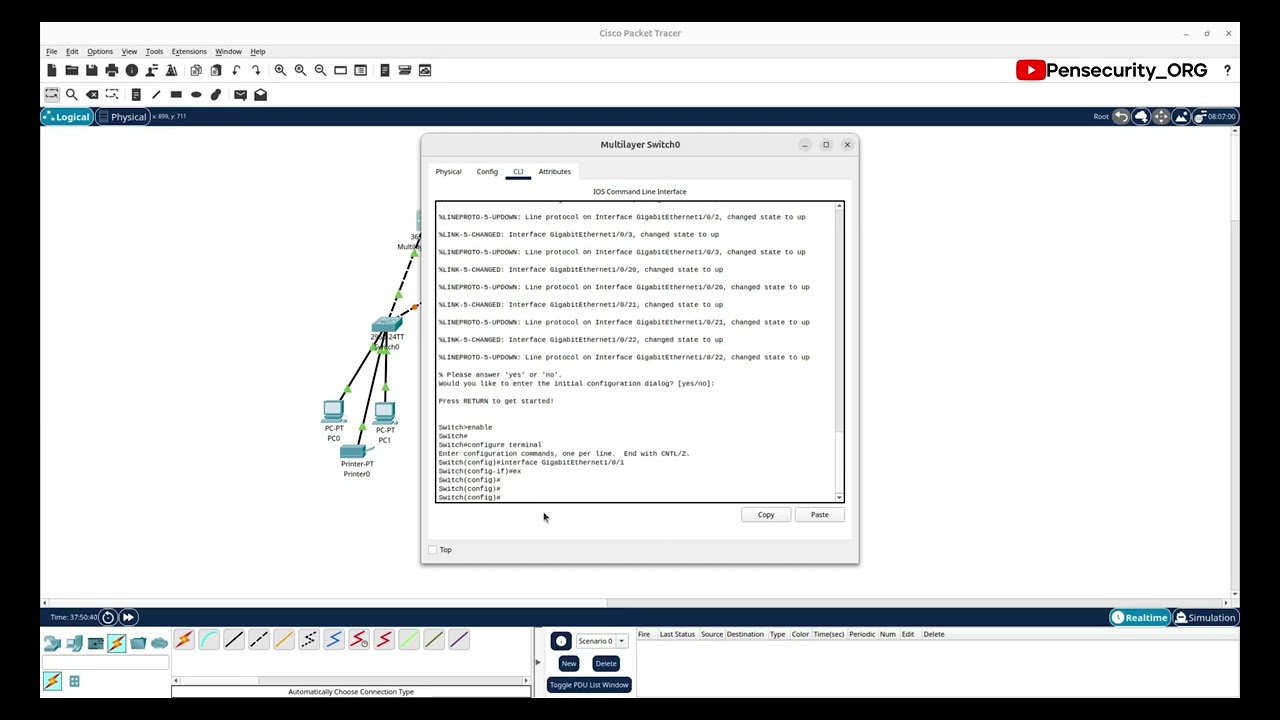Select the End Devices category
Image resolution: width=1280 pixels, height=720 pixels.
pyautogui.click(x=74, y=643)
